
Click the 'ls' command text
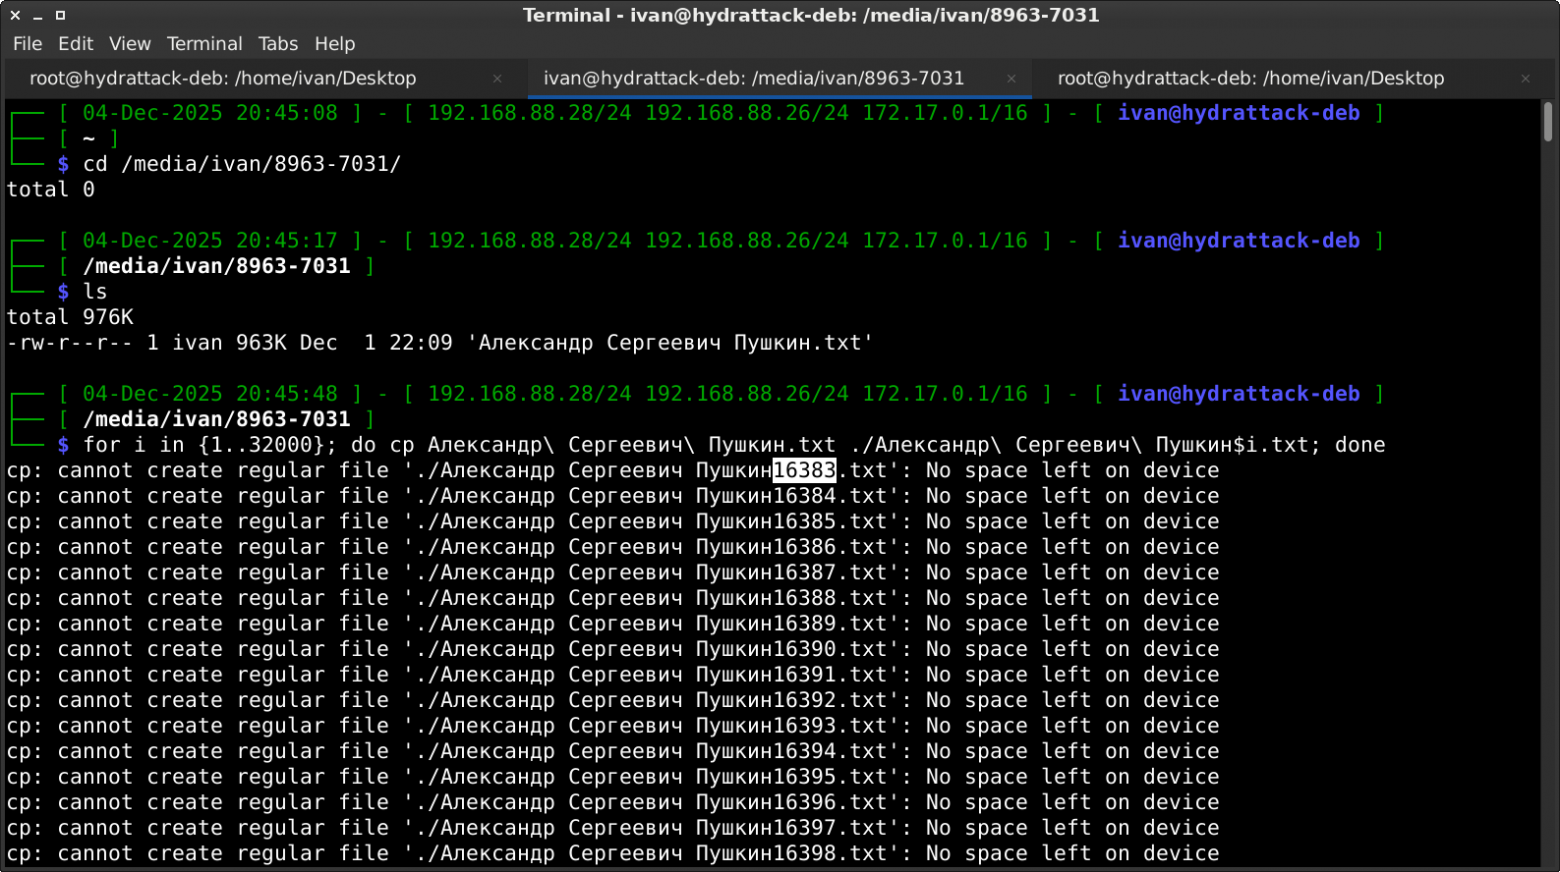[95, 292]
